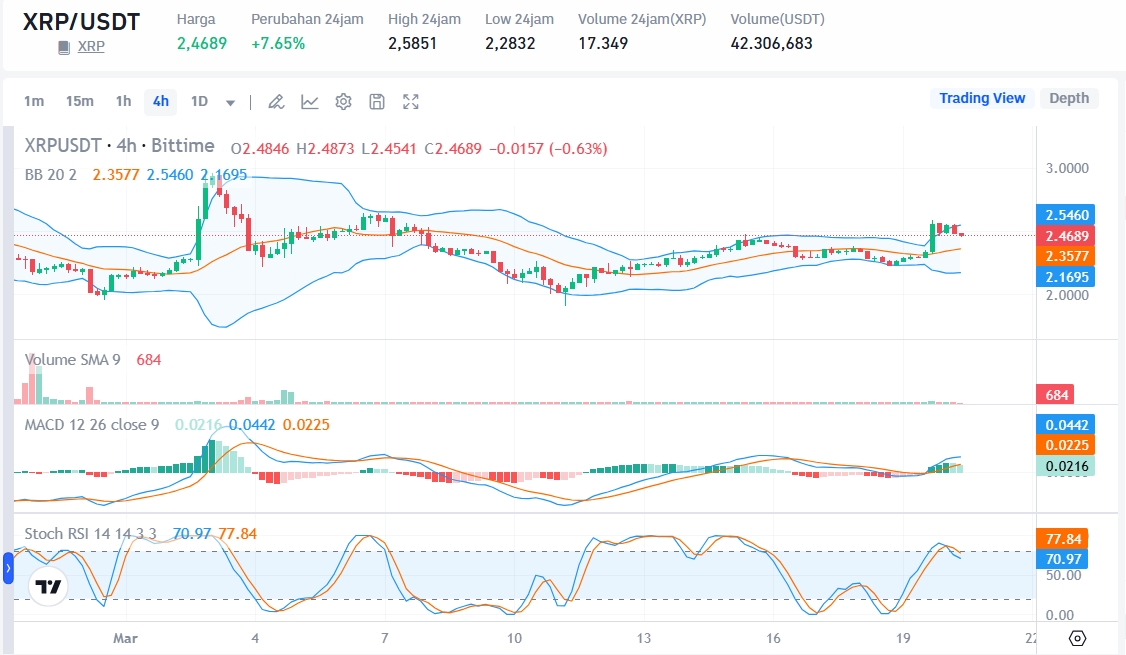The image size is (1126, 655).
Task: Click the High 24jam value 2,5851
Action: pos(412,43)
